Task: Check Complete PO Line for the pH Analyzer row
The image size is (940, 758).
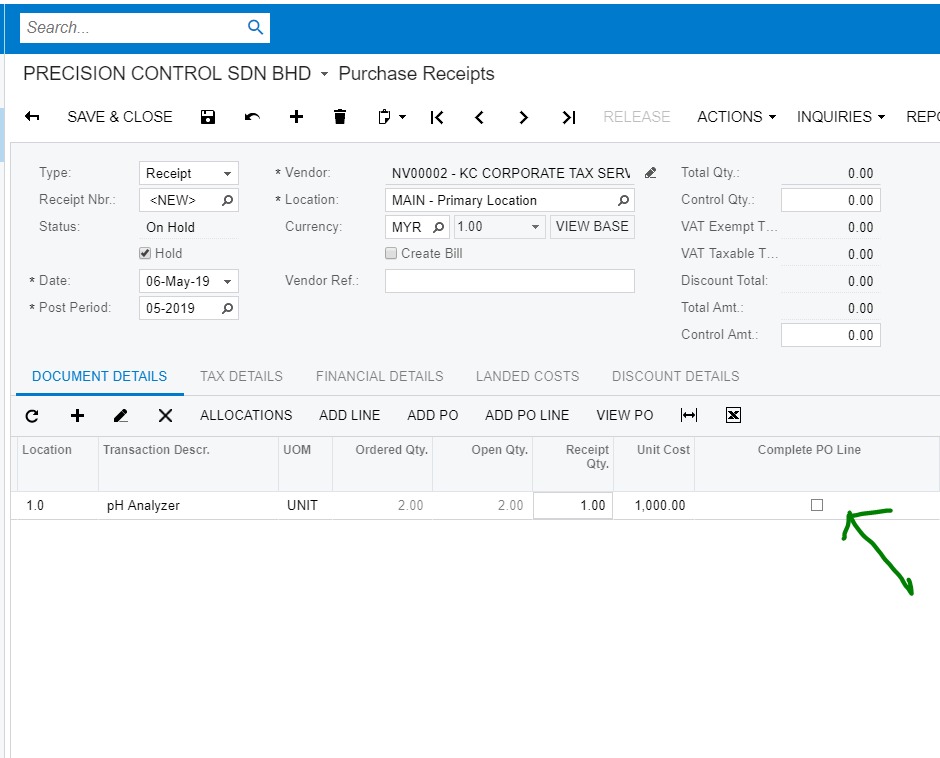Action: (x=817, y=505)
